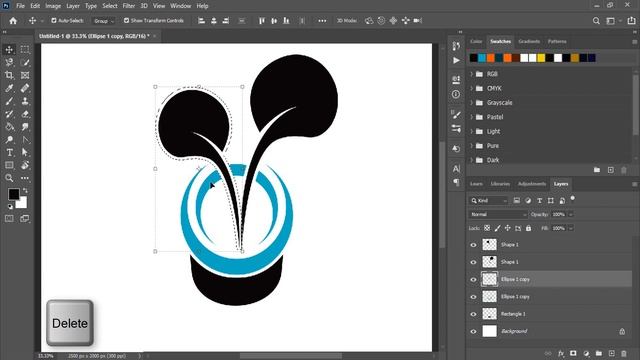640x360 pixels.
Task: Open the Window menu
Action: [x=180, y=6]
